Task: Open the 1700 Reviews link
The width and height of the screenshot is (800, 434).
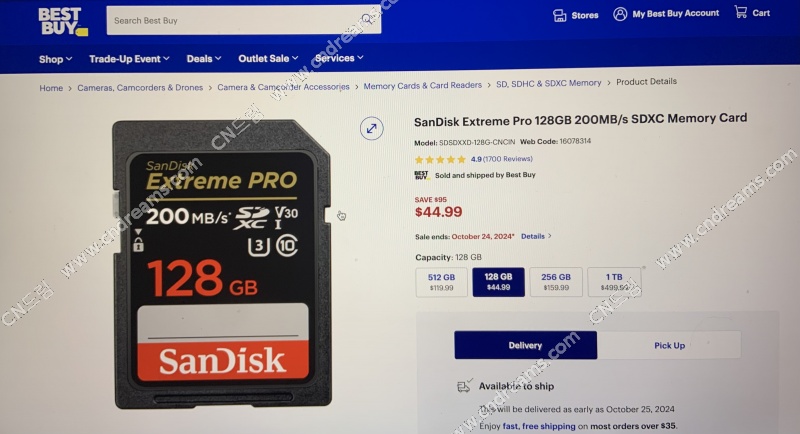Action: coord(508,159)
